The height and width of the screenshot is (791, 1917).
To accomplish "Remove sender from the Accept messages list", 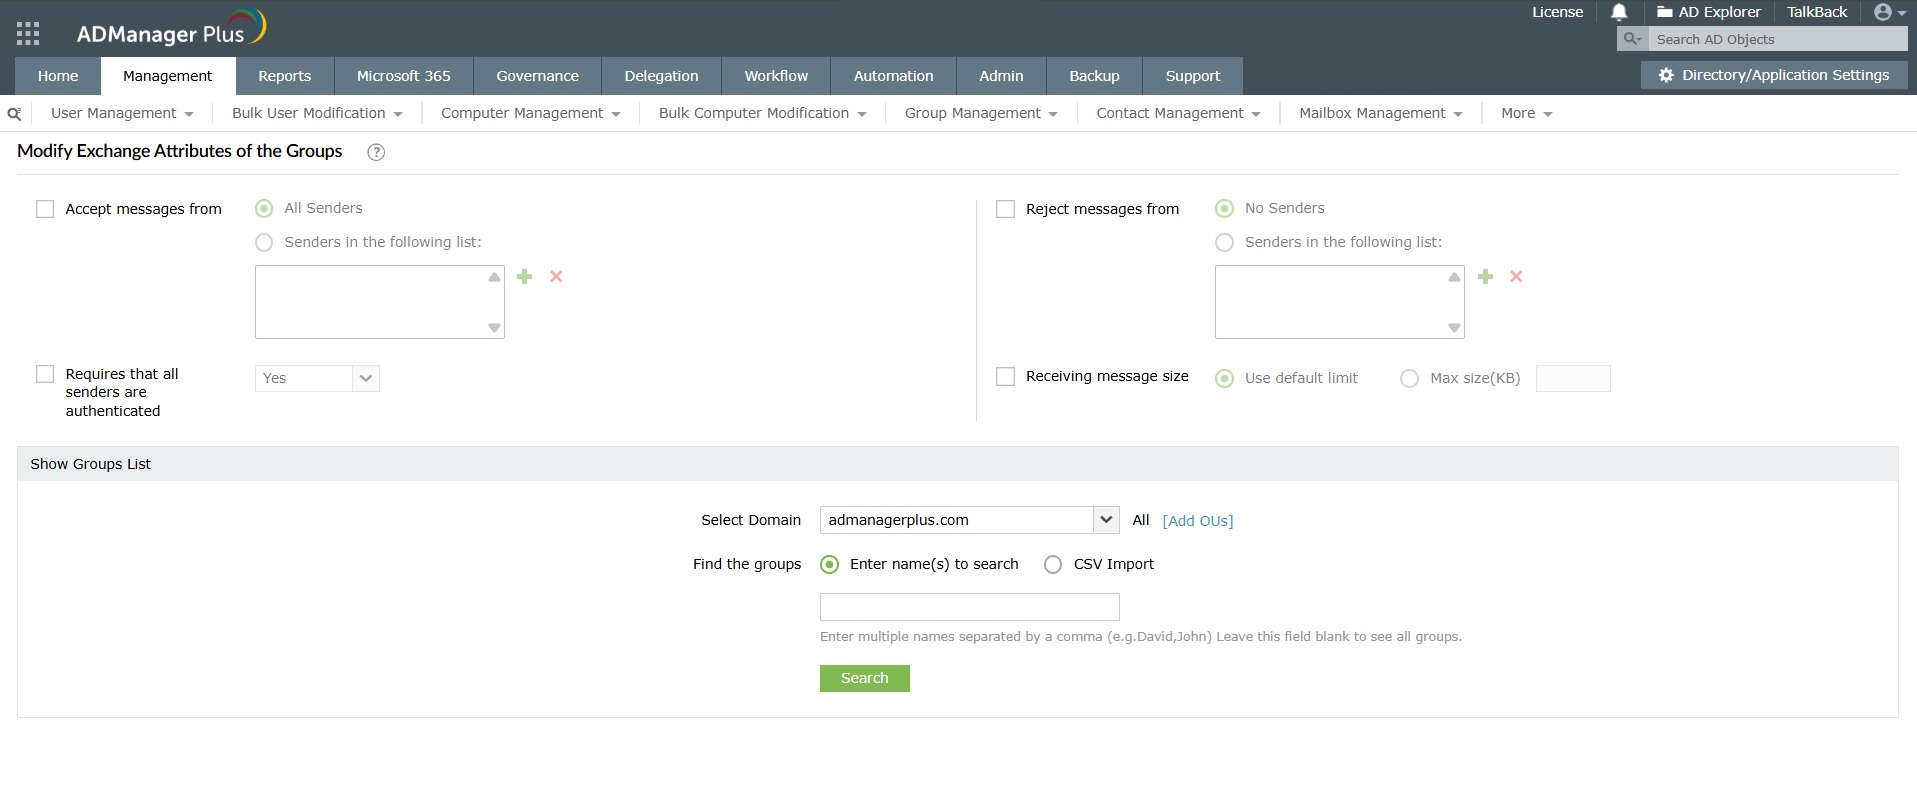I will (557, 276).
